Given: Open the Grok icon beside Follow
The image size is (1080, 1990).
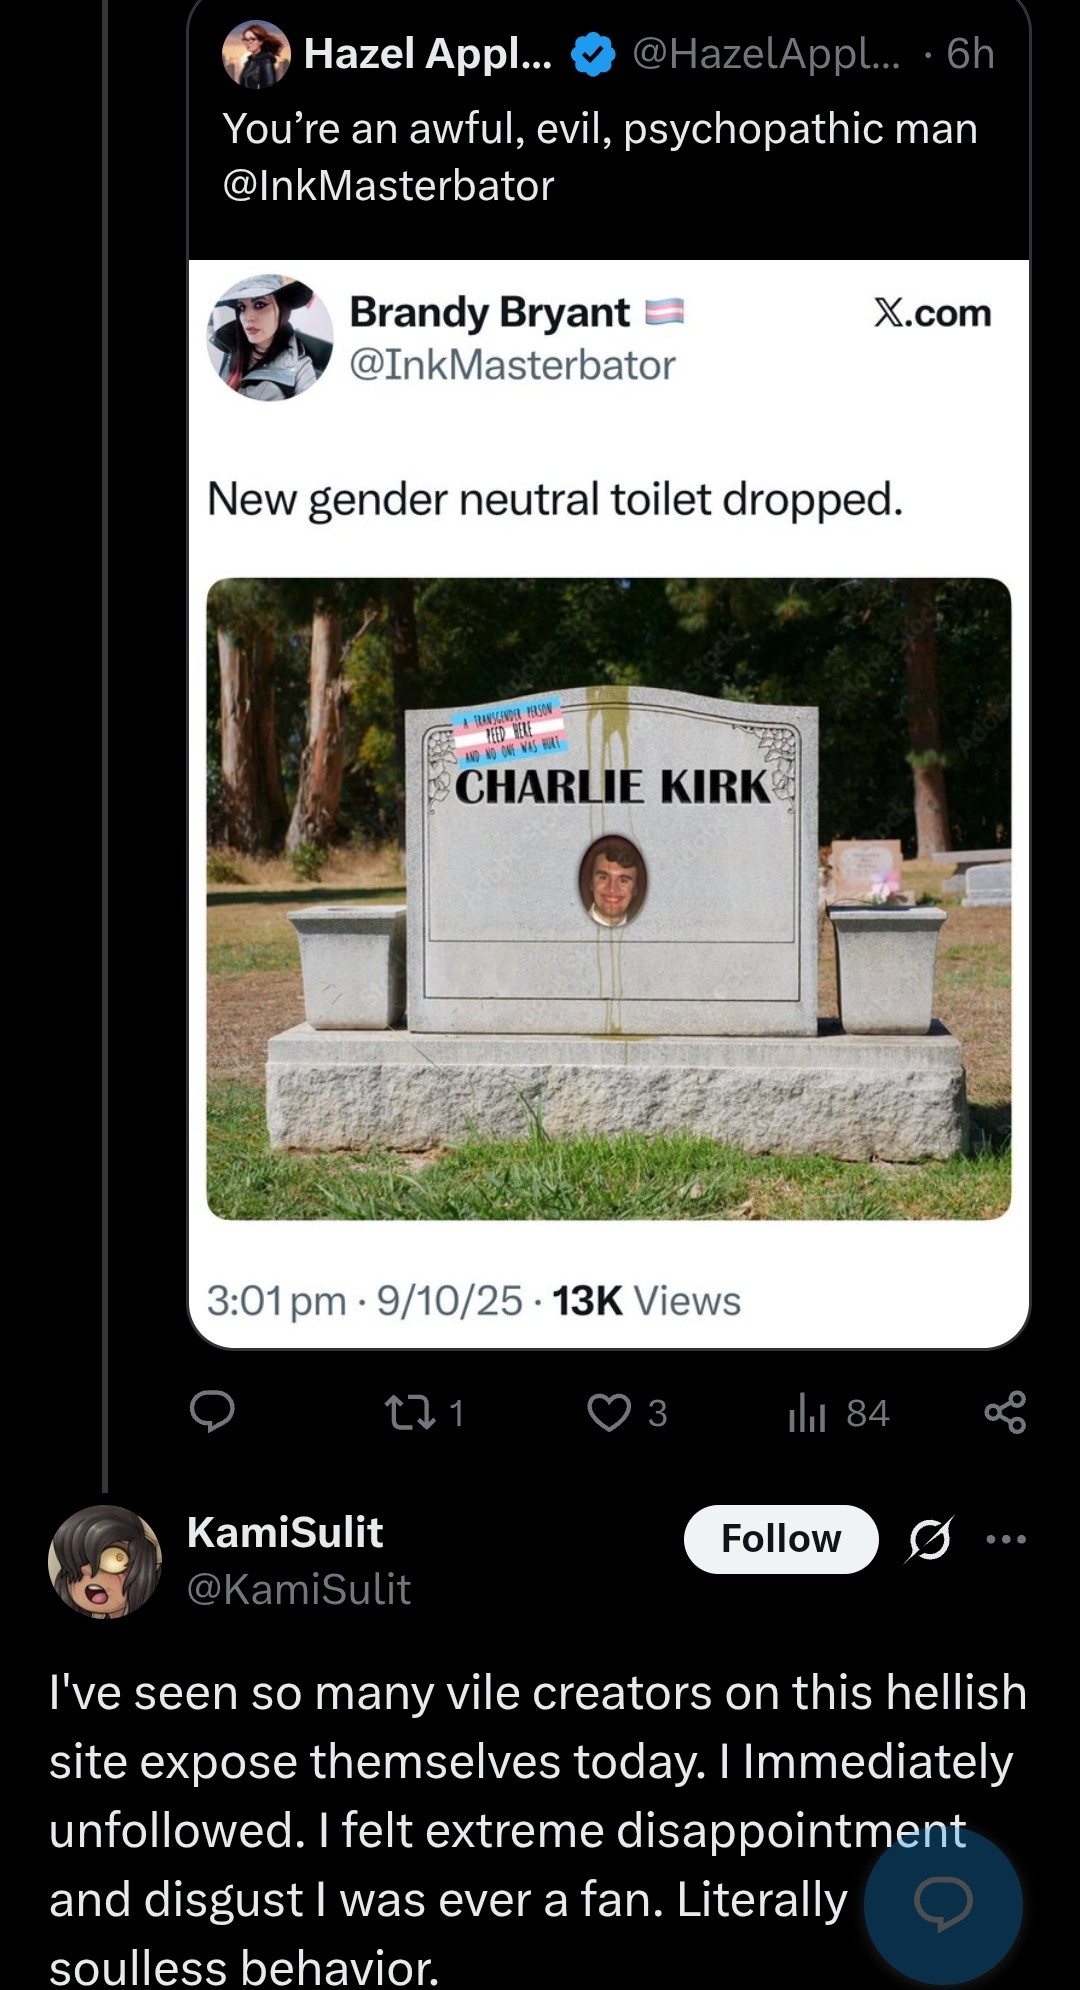Looking at the screenshot, I should tap(929, 1539).
